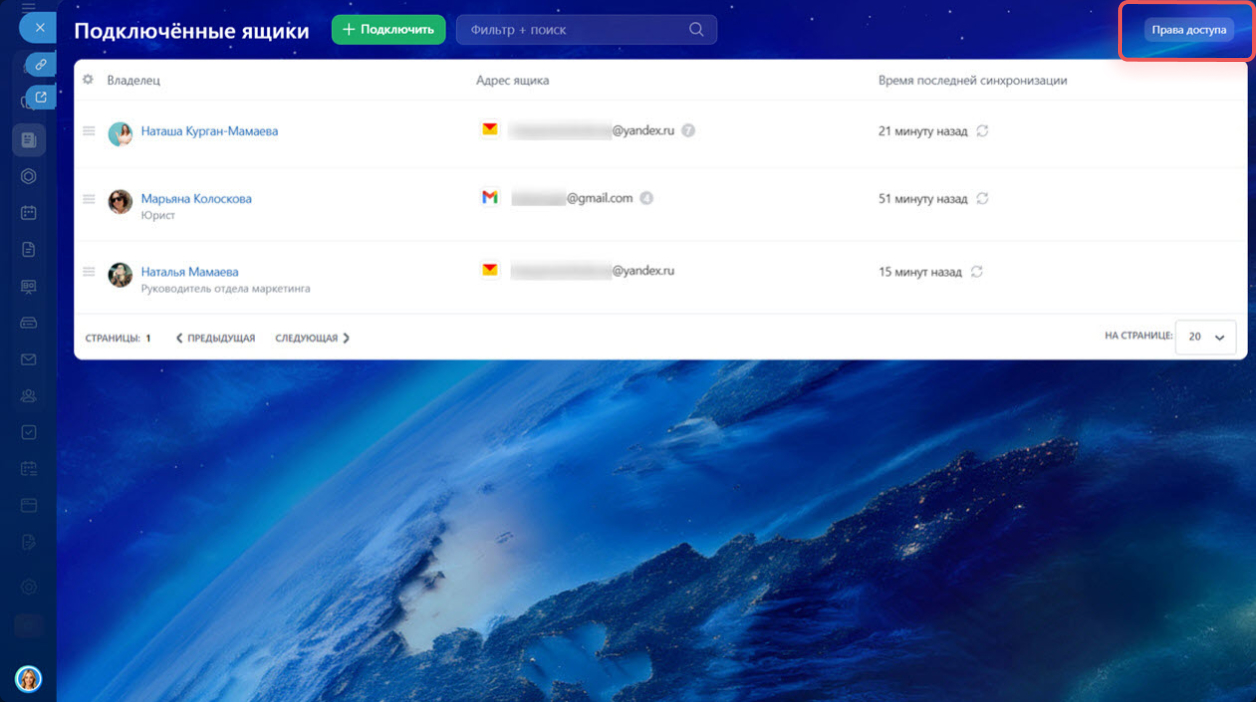Expand the rows-per-page dropdown showing 20

pos(1206,338)
